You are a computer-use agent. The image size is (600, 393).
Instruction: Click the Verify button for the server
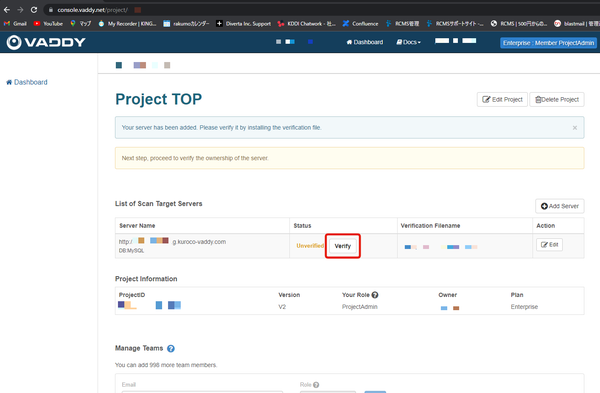[342, 246]
